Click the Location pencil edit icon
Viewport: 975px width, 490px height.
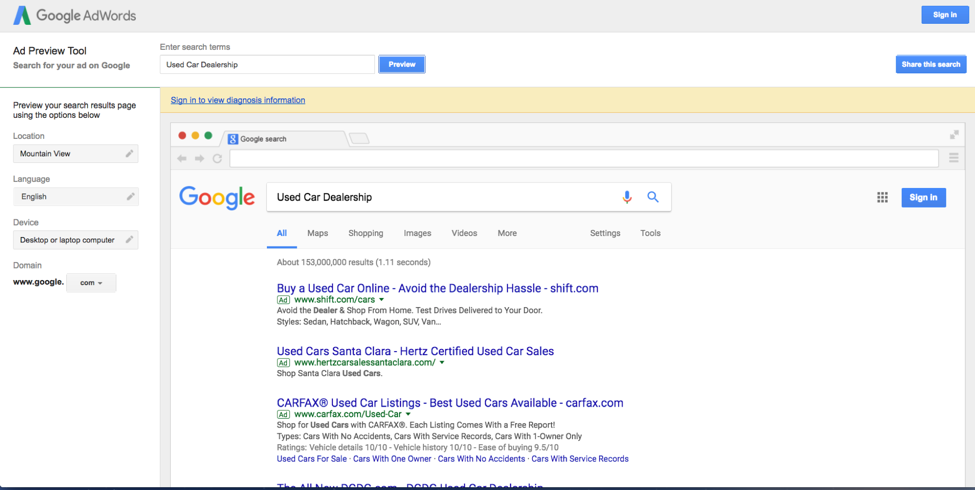click(x=129, y=154)
